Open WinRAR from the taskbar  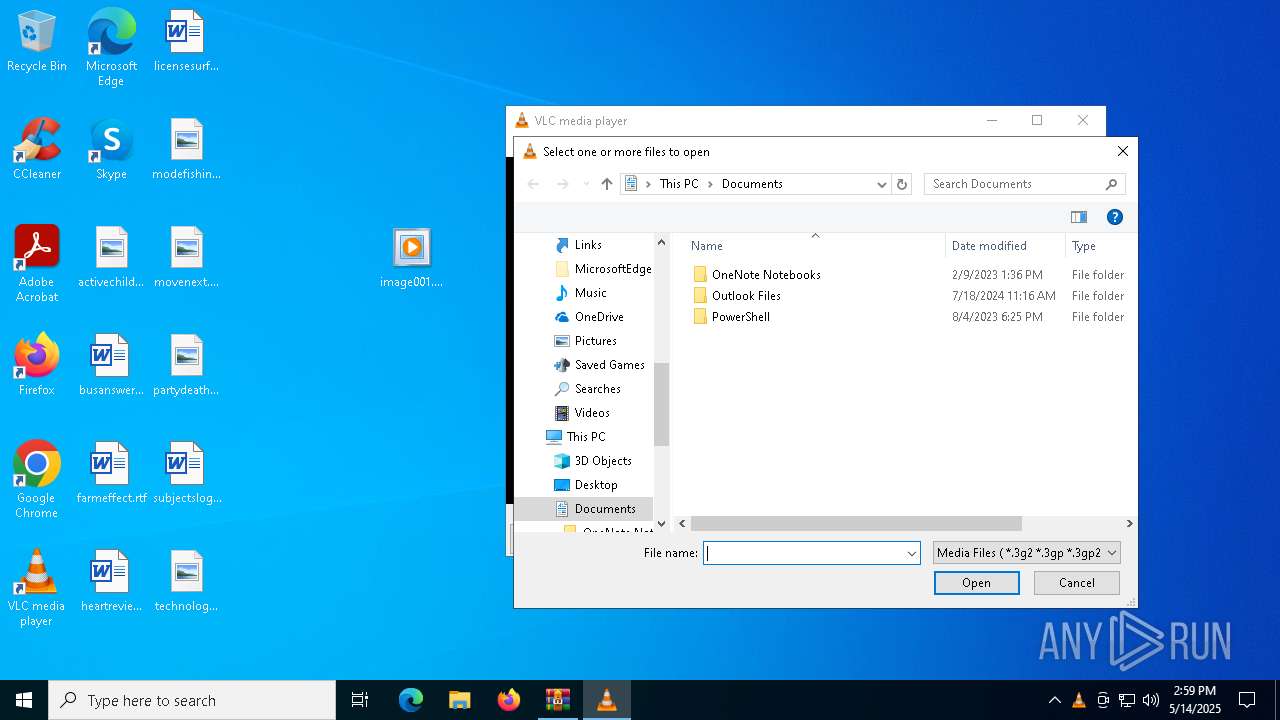tap(558, 700)
